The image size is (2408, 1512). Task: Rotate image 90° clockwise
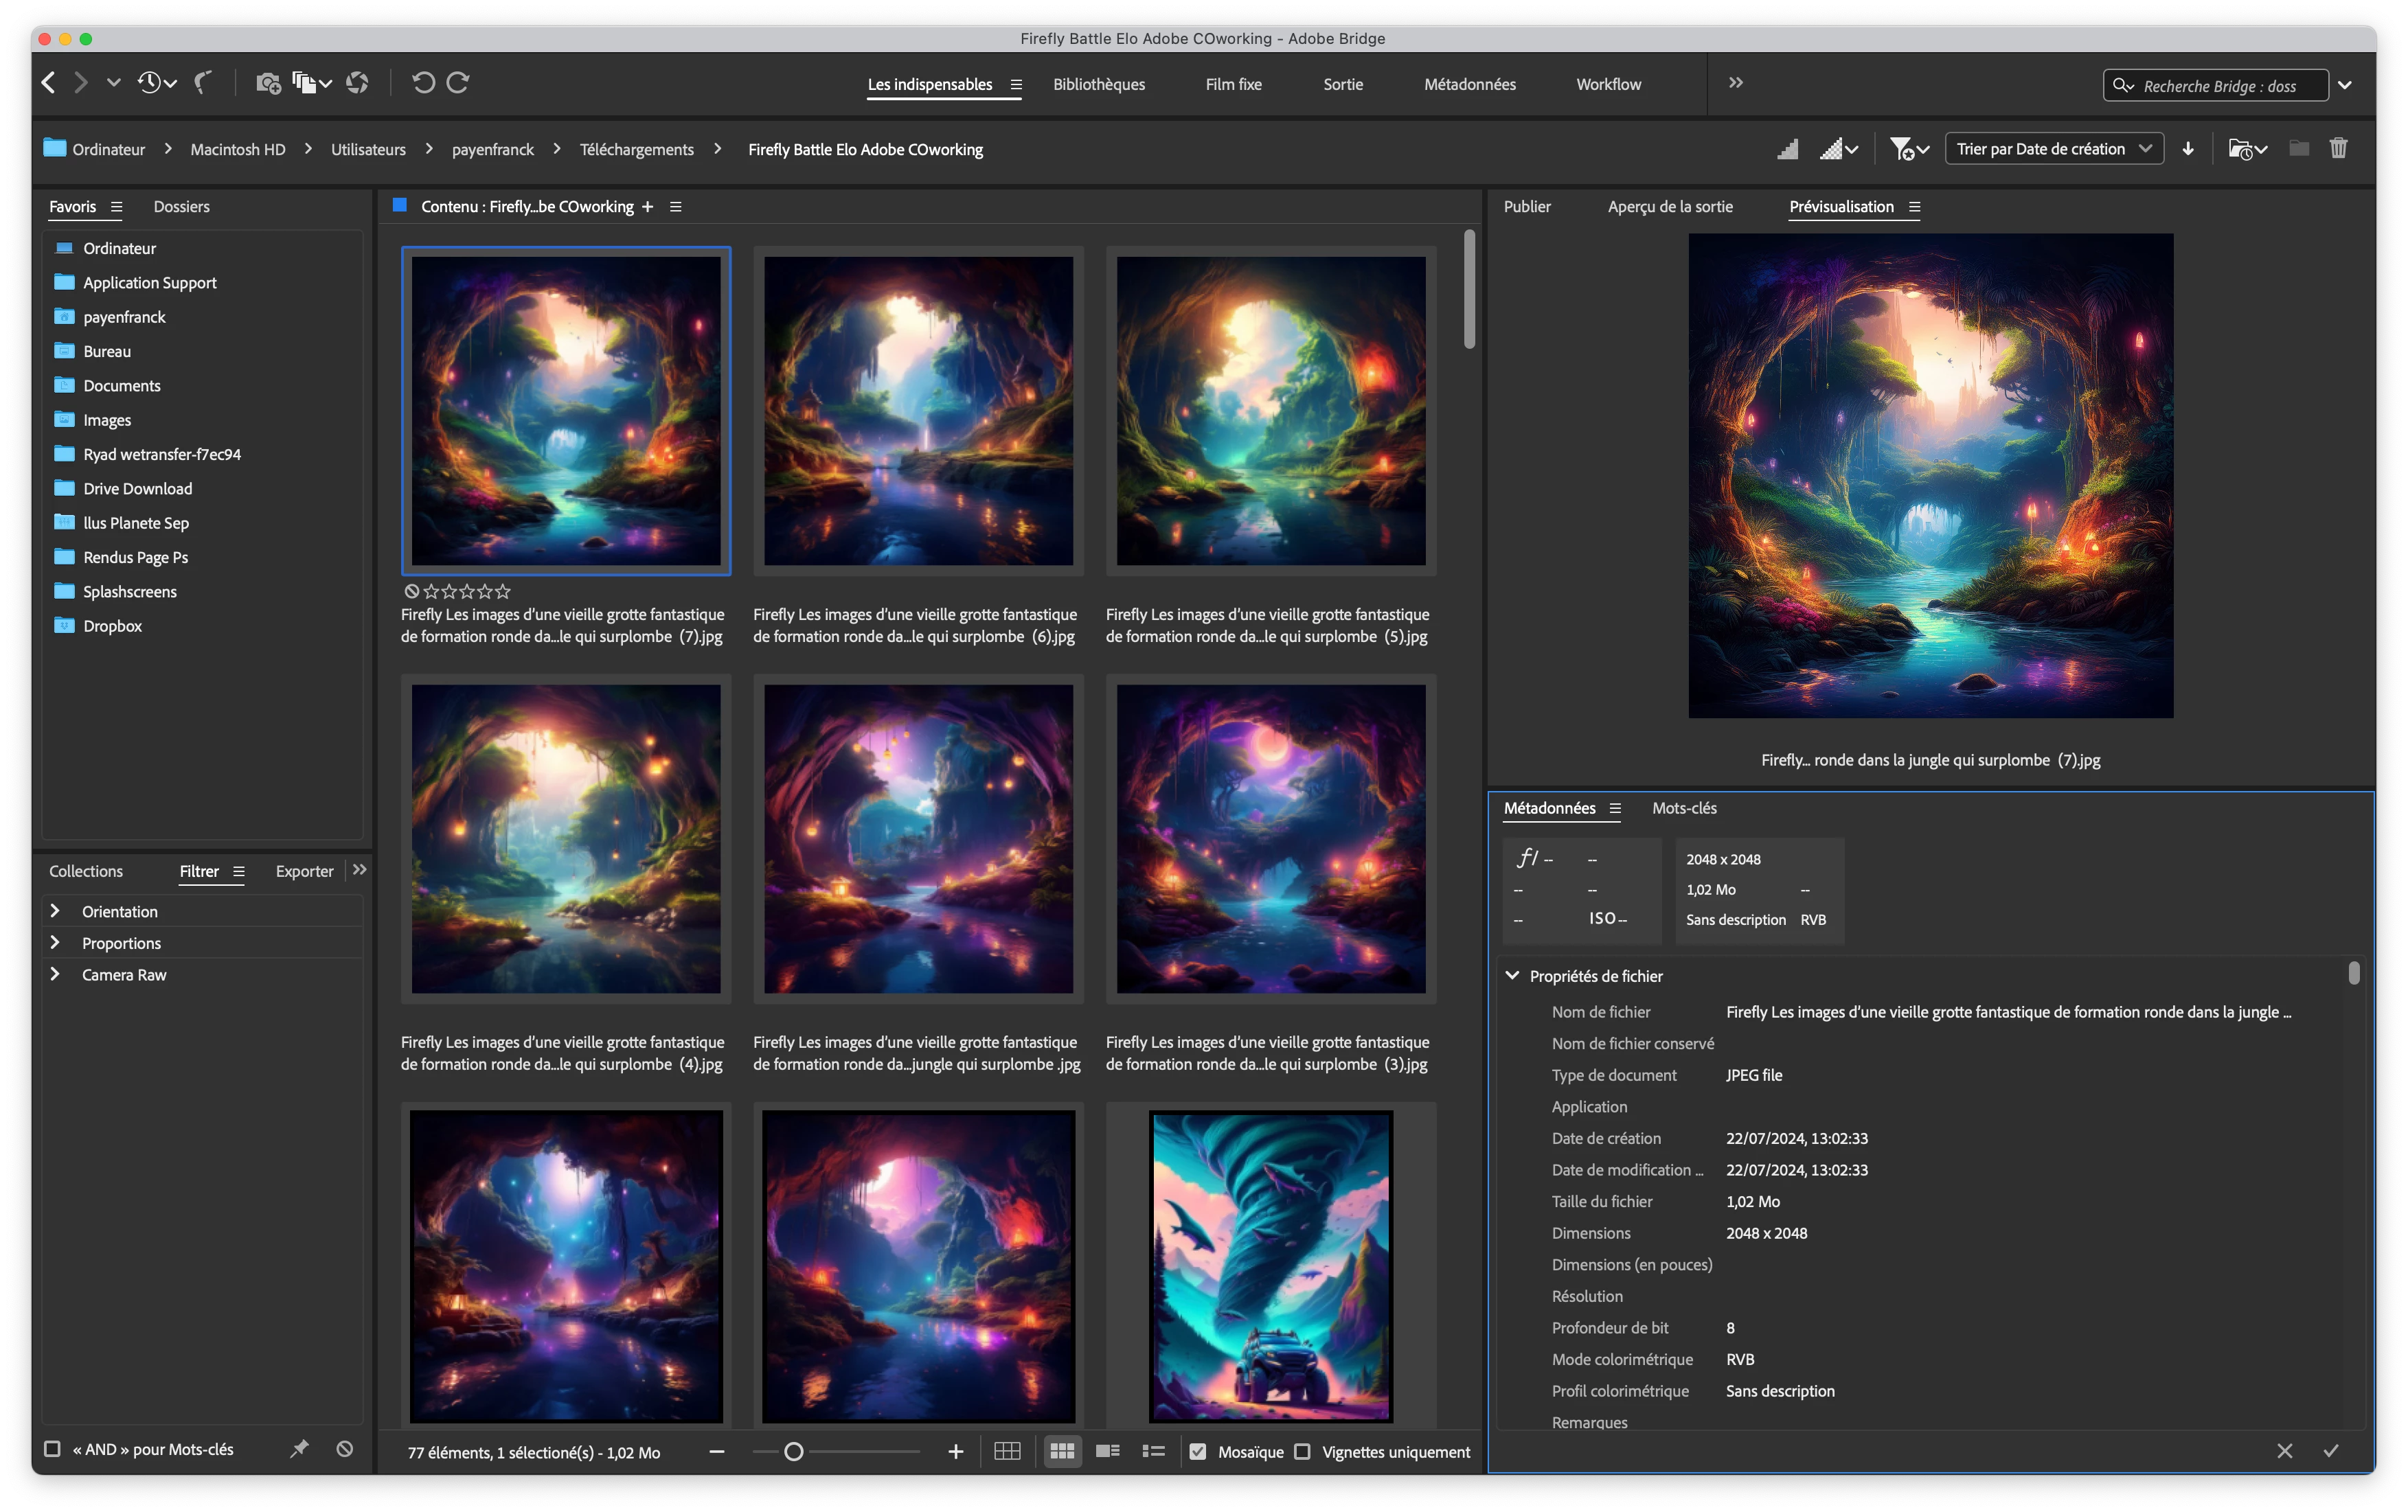coord(458,83)
